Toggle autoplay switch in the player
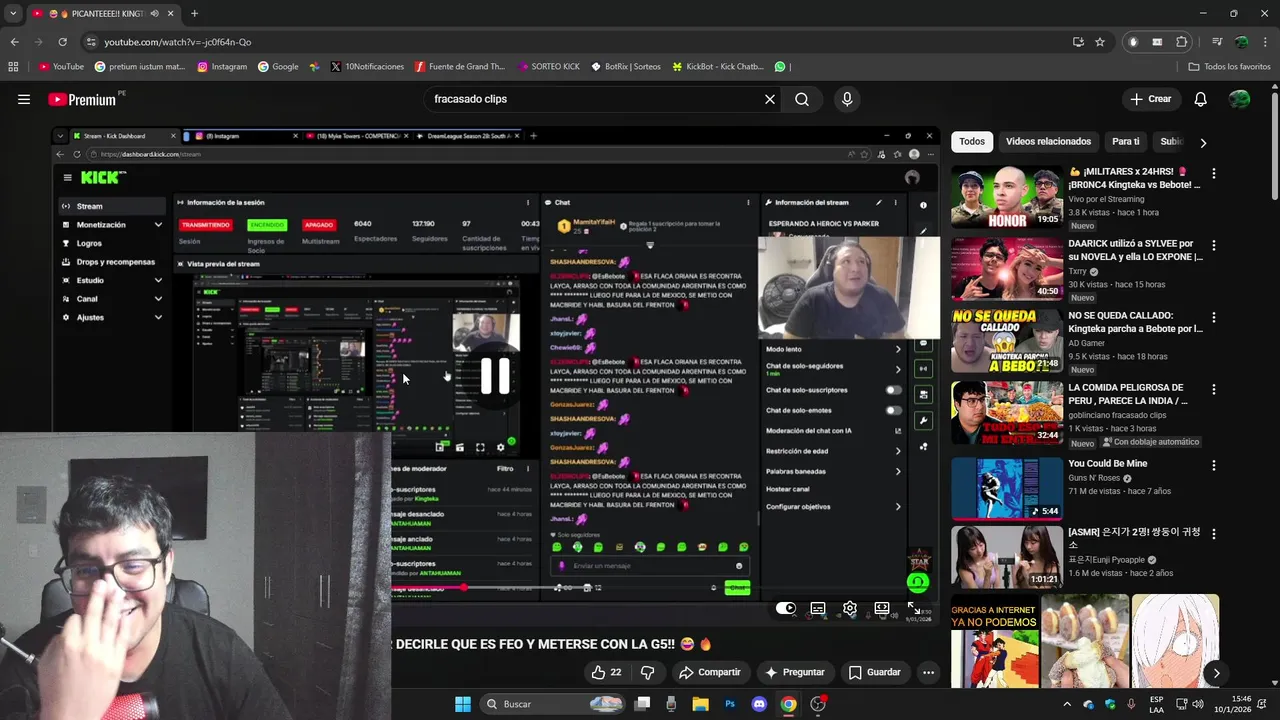 pos(786,608)
